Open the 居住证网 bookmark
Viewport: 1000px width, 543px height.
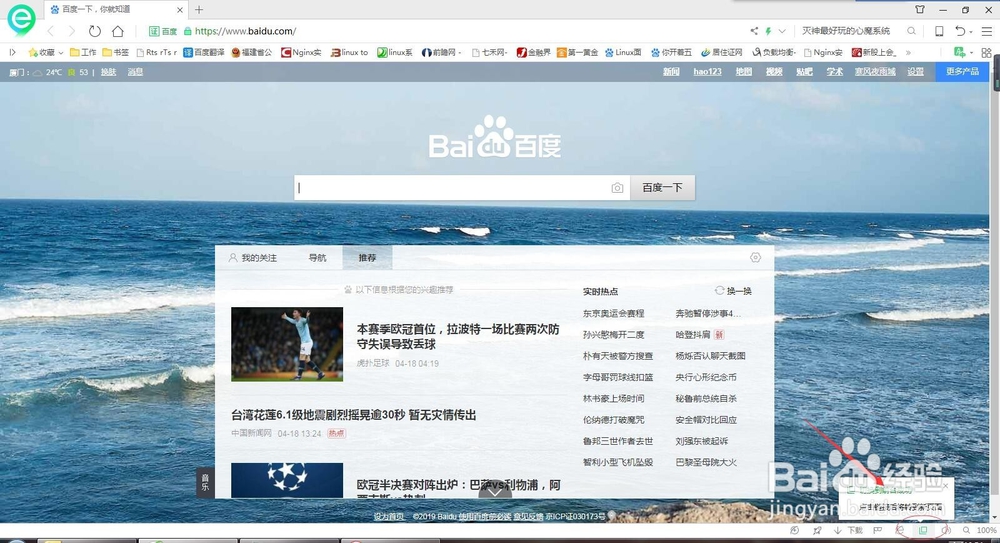[x=722, y=52]
